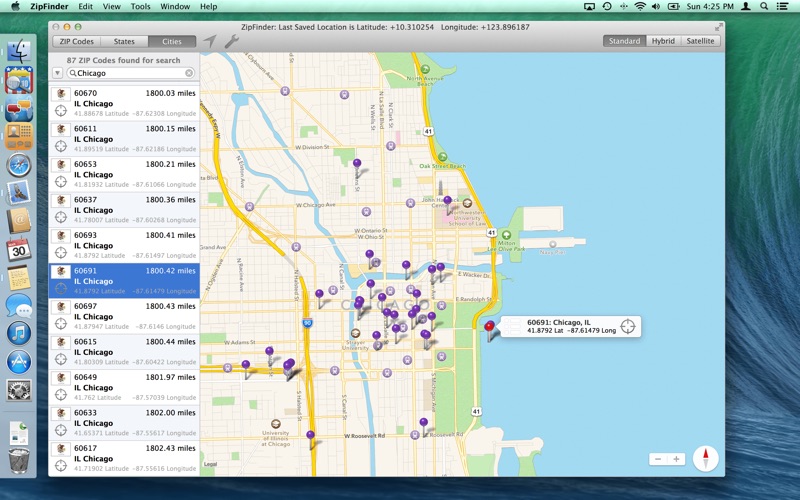The image size is (800, 500).
Task: Zoom in the map with plus button
Action: pyautogui.click(x=676, y=459)
